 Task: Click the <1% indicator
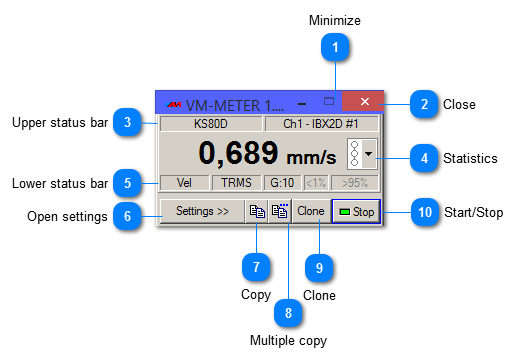pos(316,183)
